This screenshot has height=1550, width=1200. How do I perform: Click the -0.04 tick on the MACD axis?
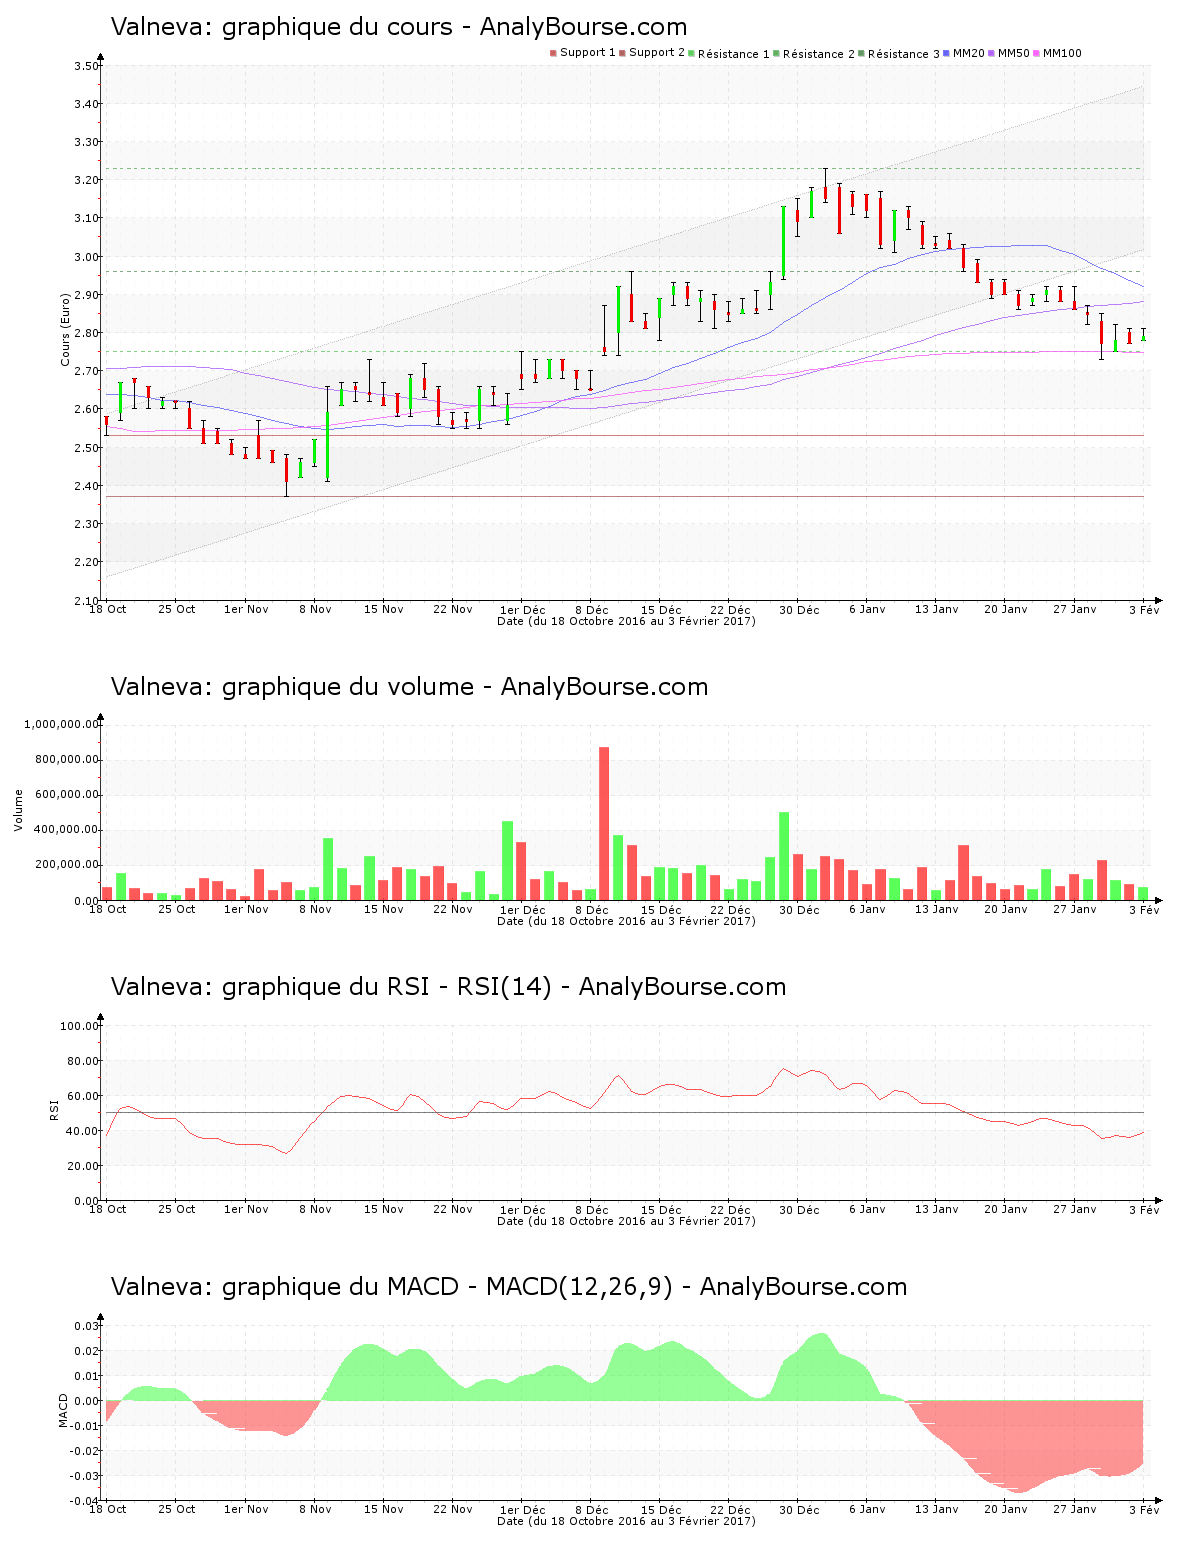click(x=86, y=1501)
